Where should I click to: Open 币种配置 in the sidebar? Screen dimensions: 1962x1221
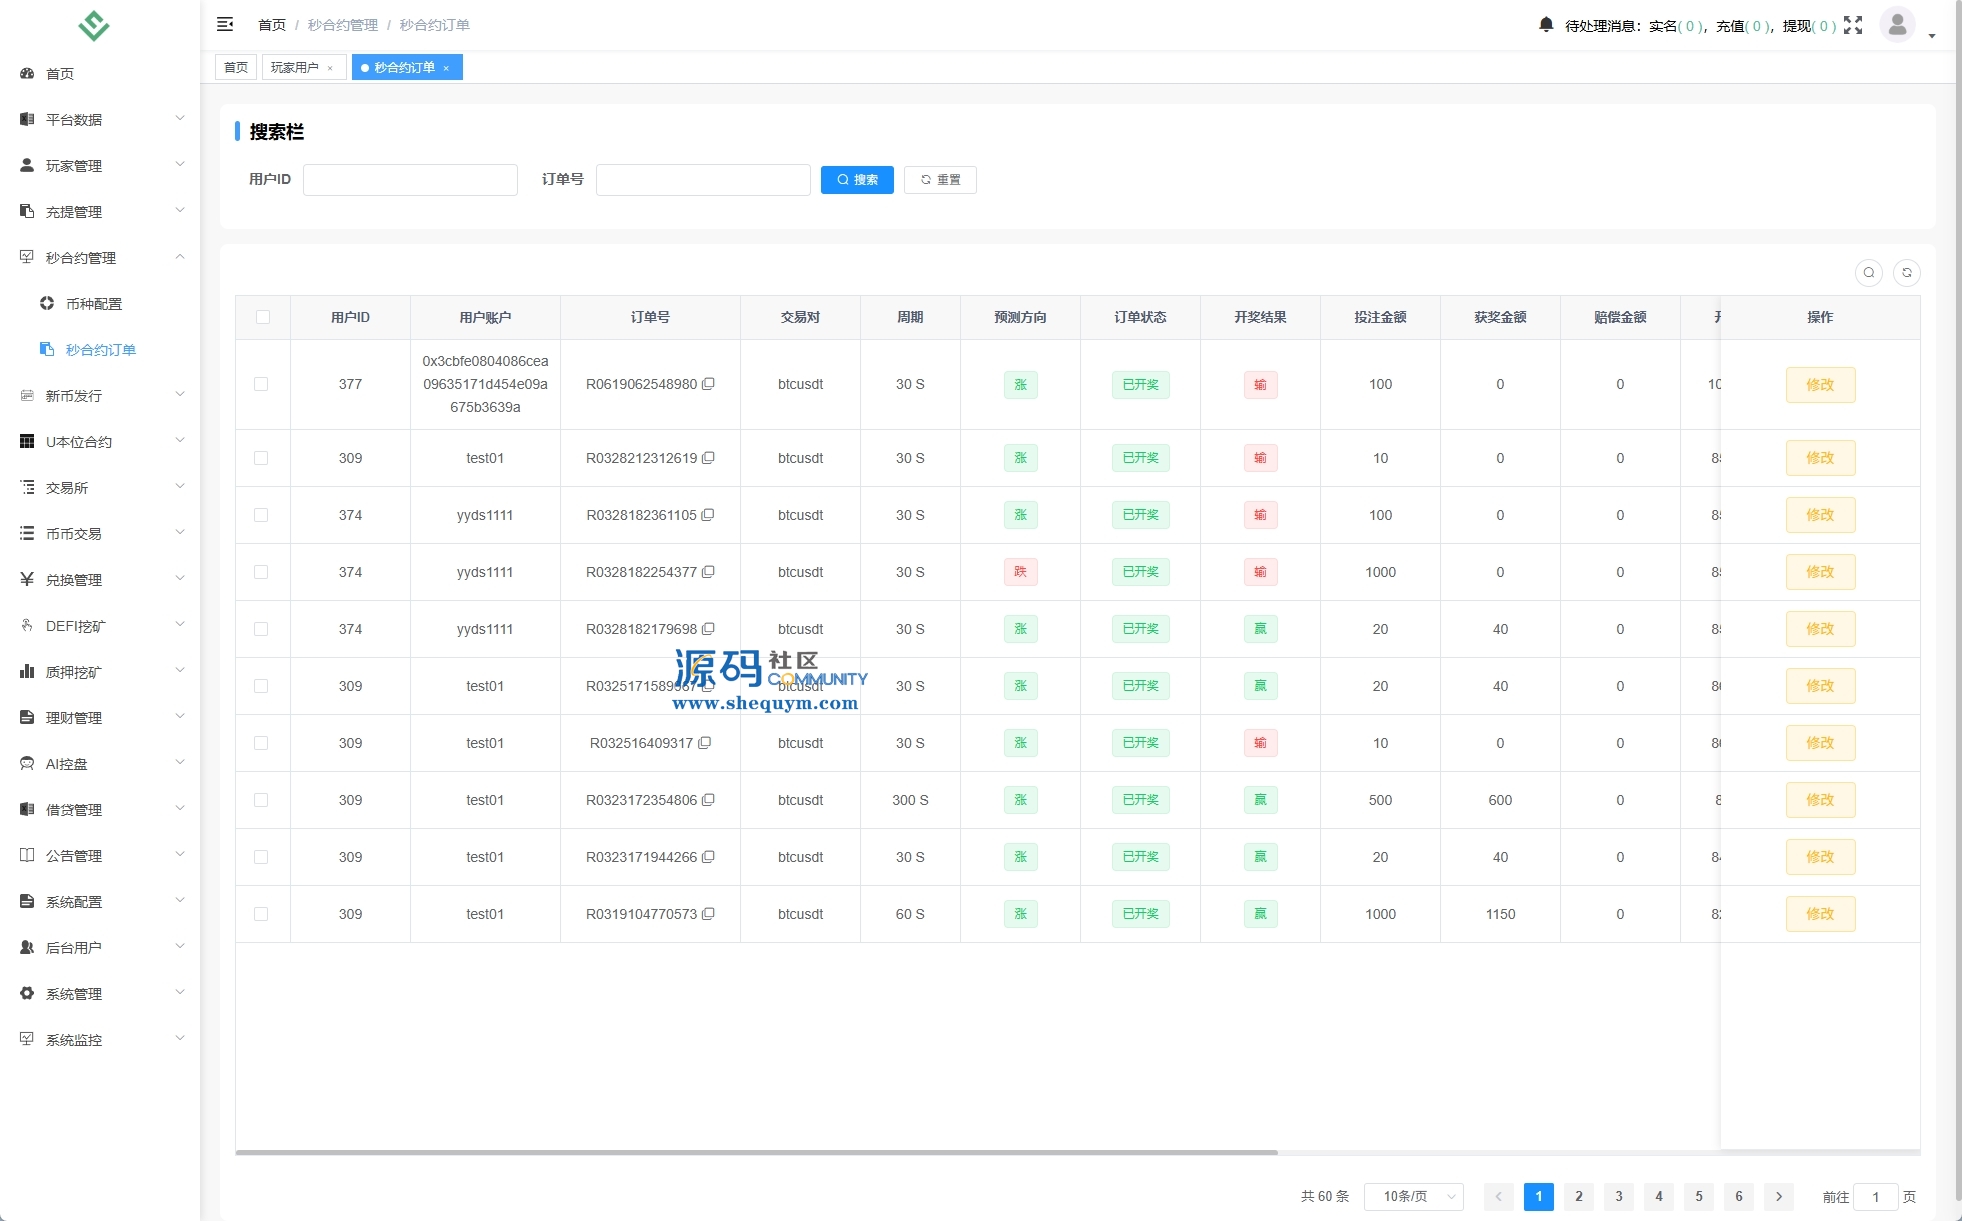[x=93, y=304]
